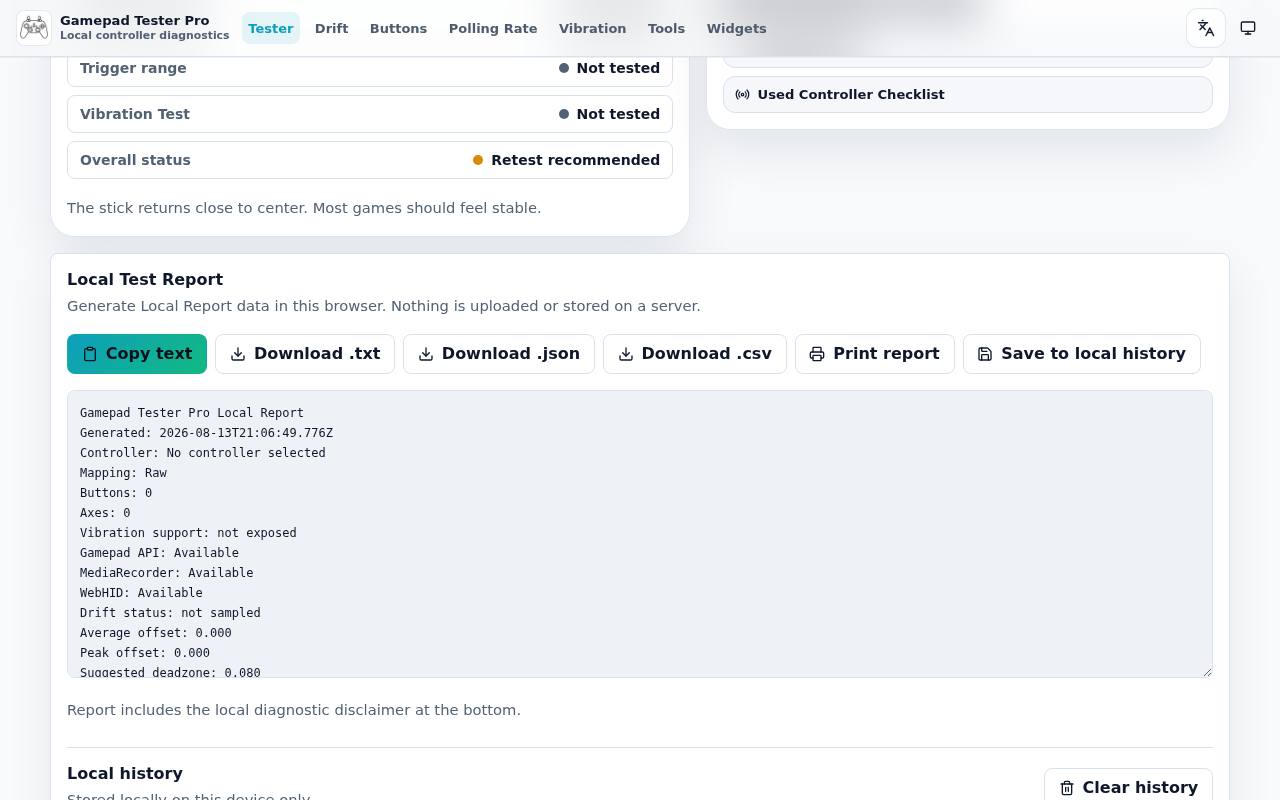Click the 'Retest recommended' status label
This screenshot has width=1280, height=800.
(x=575, y=160)
